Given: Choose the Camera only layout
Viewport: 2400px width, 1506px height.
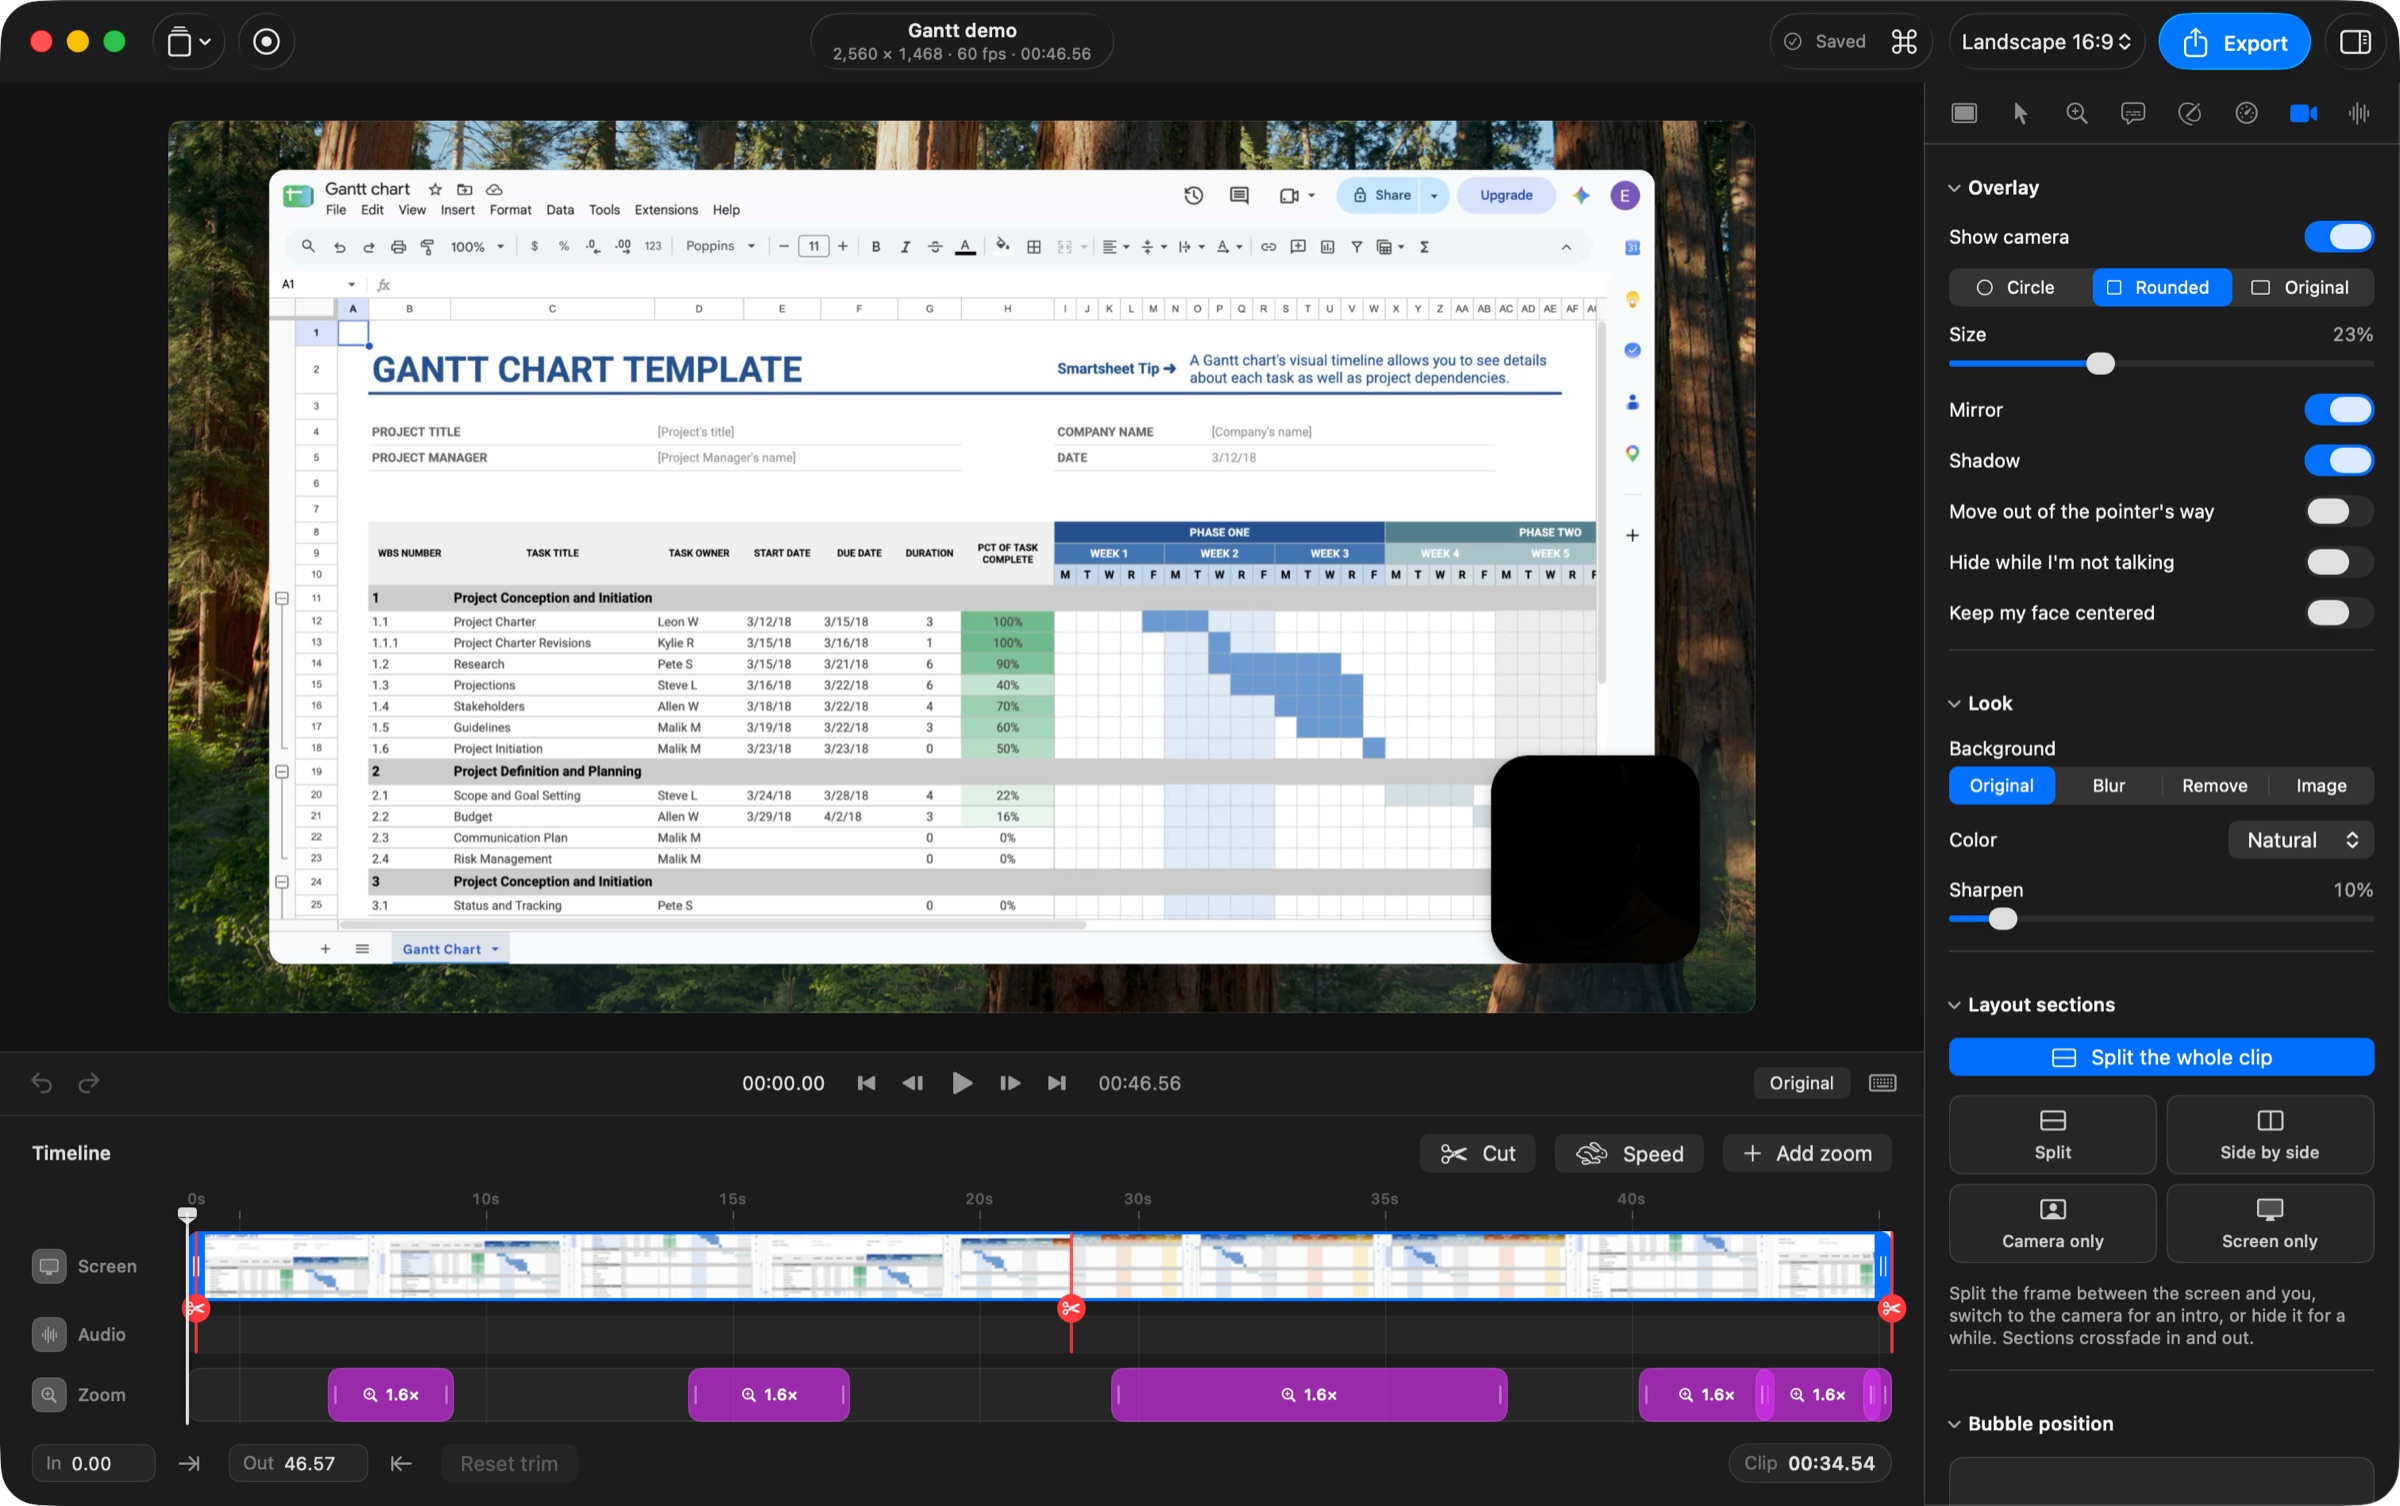Looking at the screenshot, I should pyautogui.click(x=2052, y=1224).
